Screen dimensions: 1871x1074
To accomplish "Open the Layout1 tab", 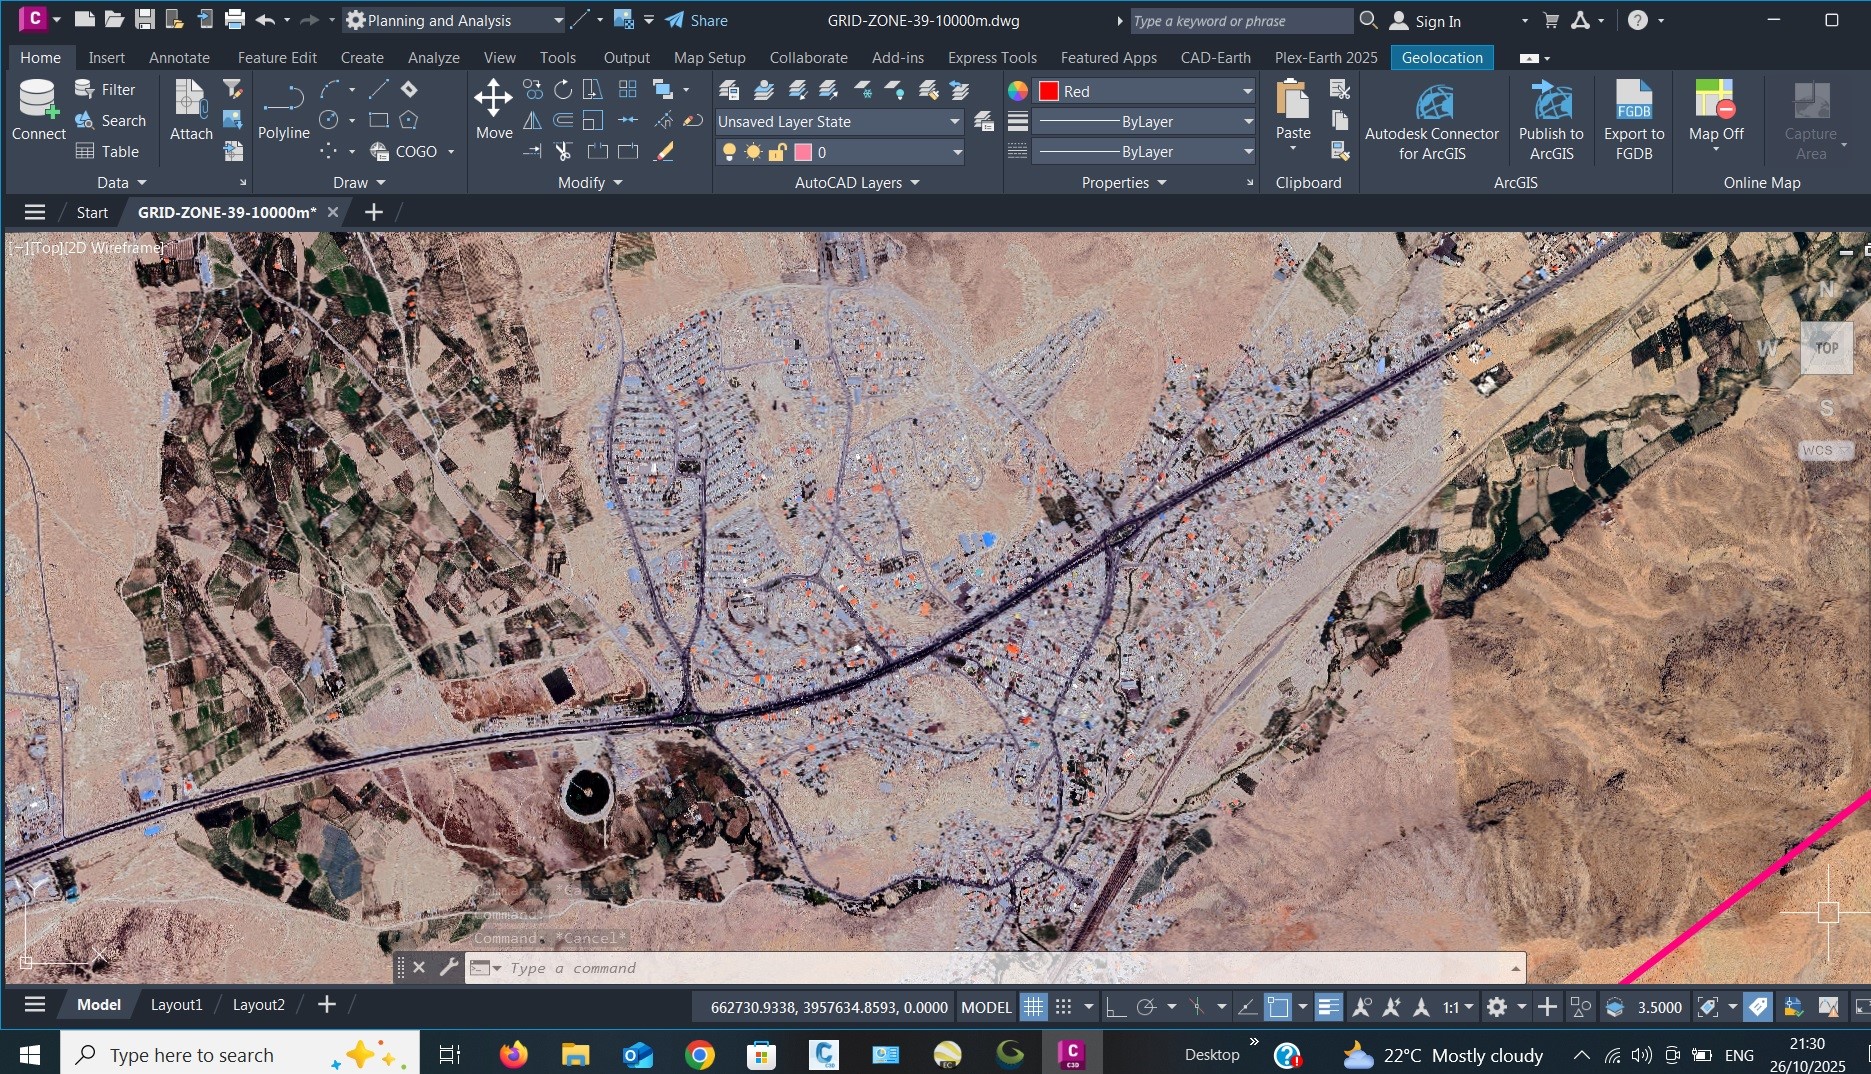I will click(176, 1005).
